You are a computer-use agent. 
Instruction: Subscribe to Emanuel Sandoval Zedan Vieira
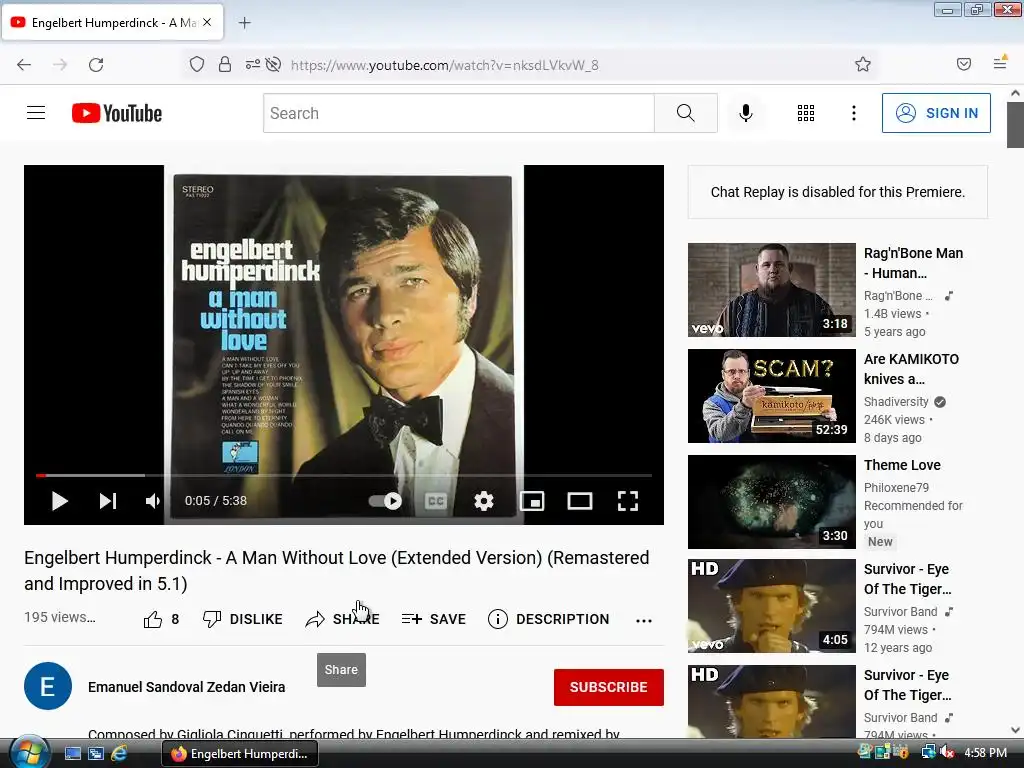[609, 687]
